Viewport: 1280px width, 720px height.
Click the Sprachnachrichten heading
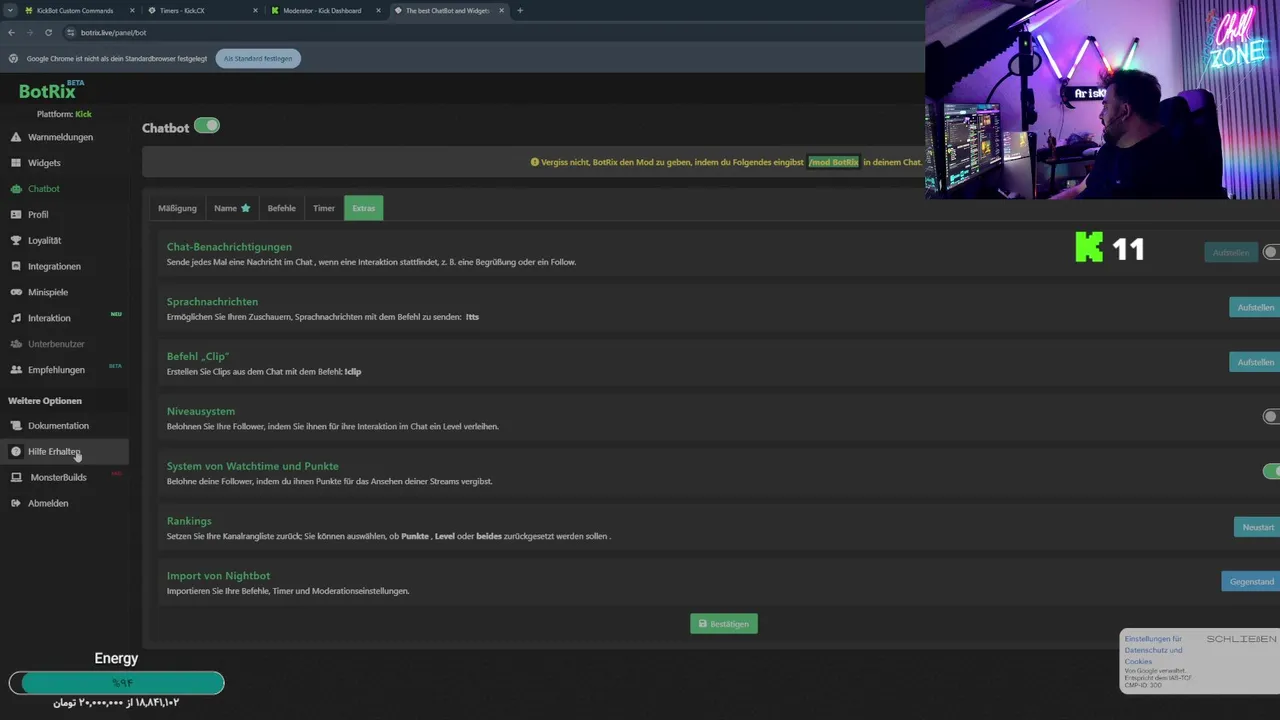point(212,302)
